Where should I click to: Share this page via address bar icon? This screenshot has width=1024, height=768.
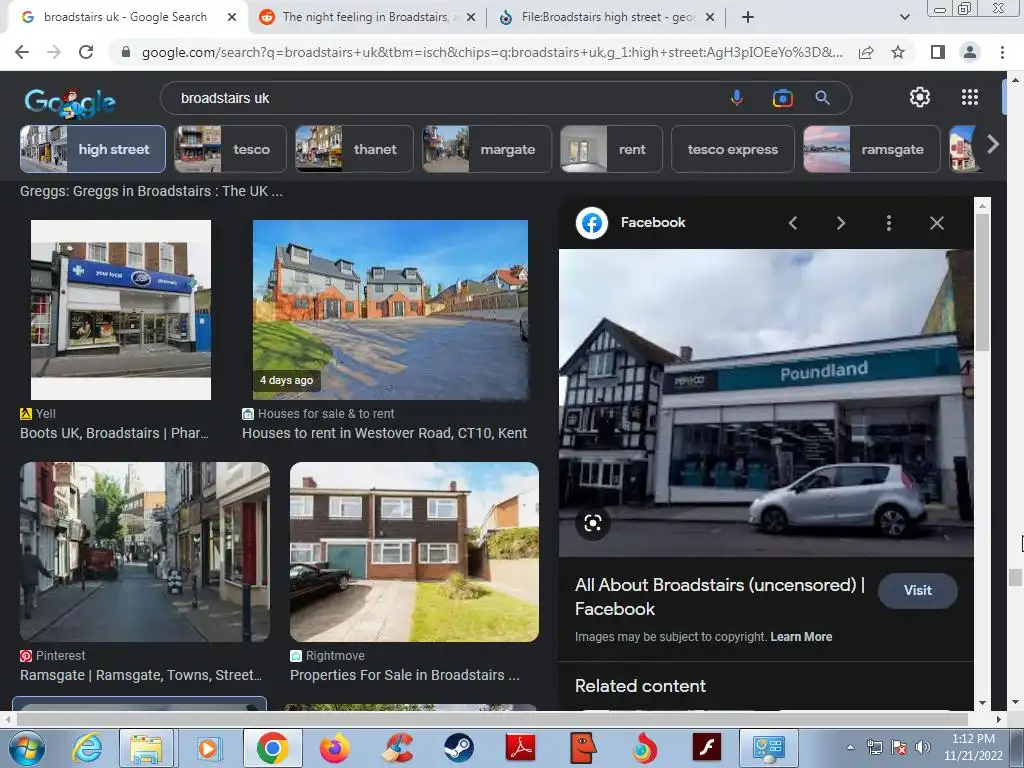[x=866, y=52]
